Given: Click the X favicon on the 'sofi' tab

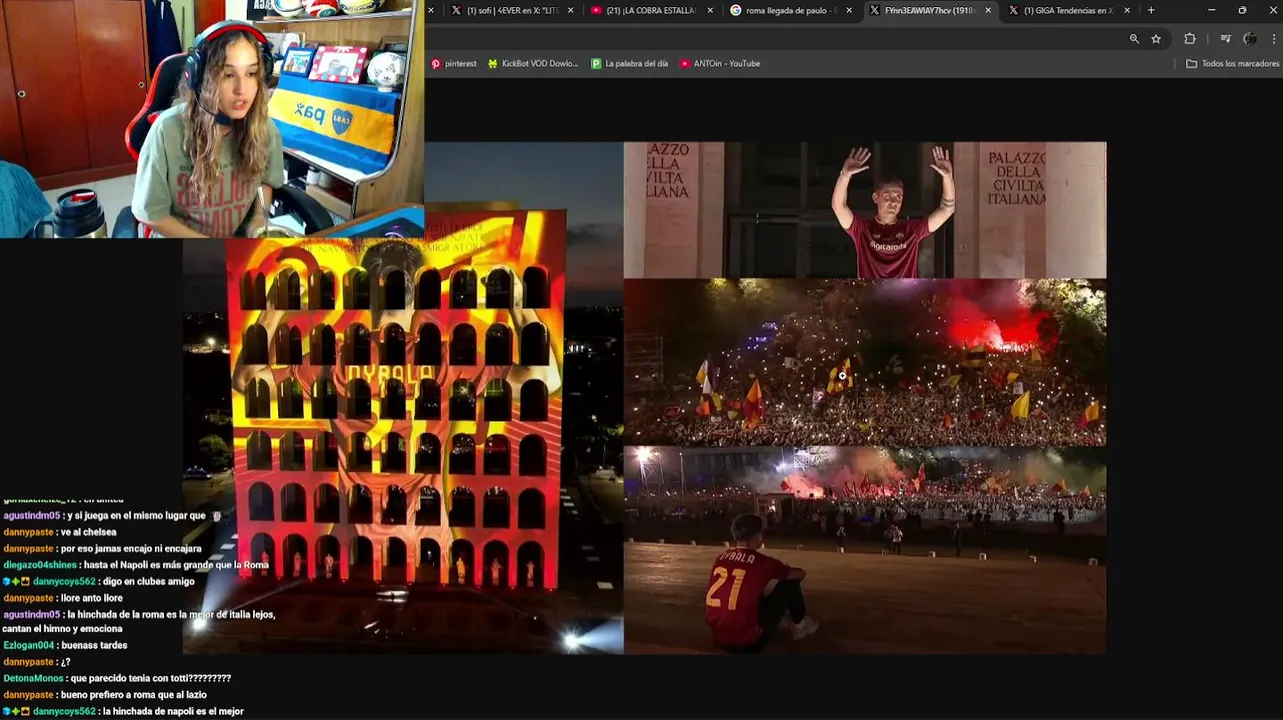Looking at the screenshot, I should pyautogui.click(x=456, y=10).
